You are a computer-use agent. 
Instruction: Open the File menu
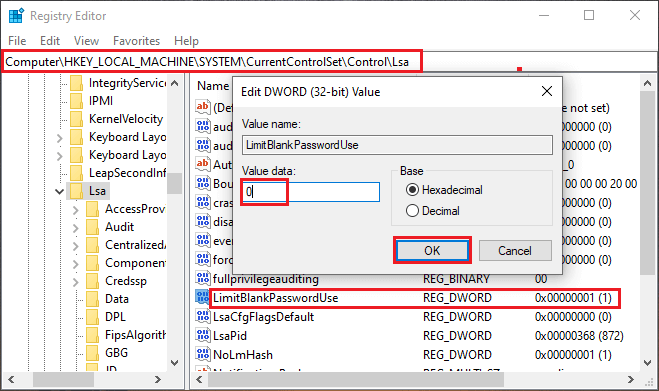tap(17, 41)
